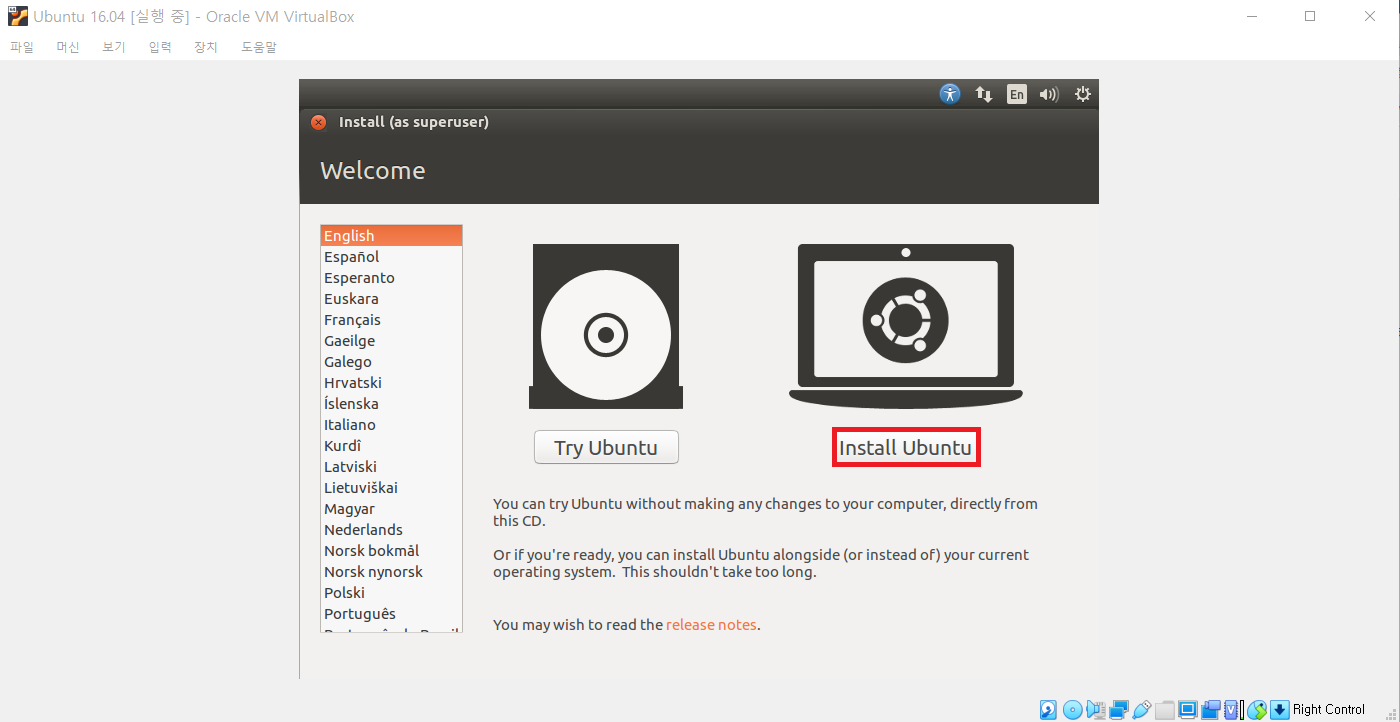Screen dimensions: 1400x722
Task: Click the hard disk activity icon in VirtualBox status bar
Action: coord(1048,710)
